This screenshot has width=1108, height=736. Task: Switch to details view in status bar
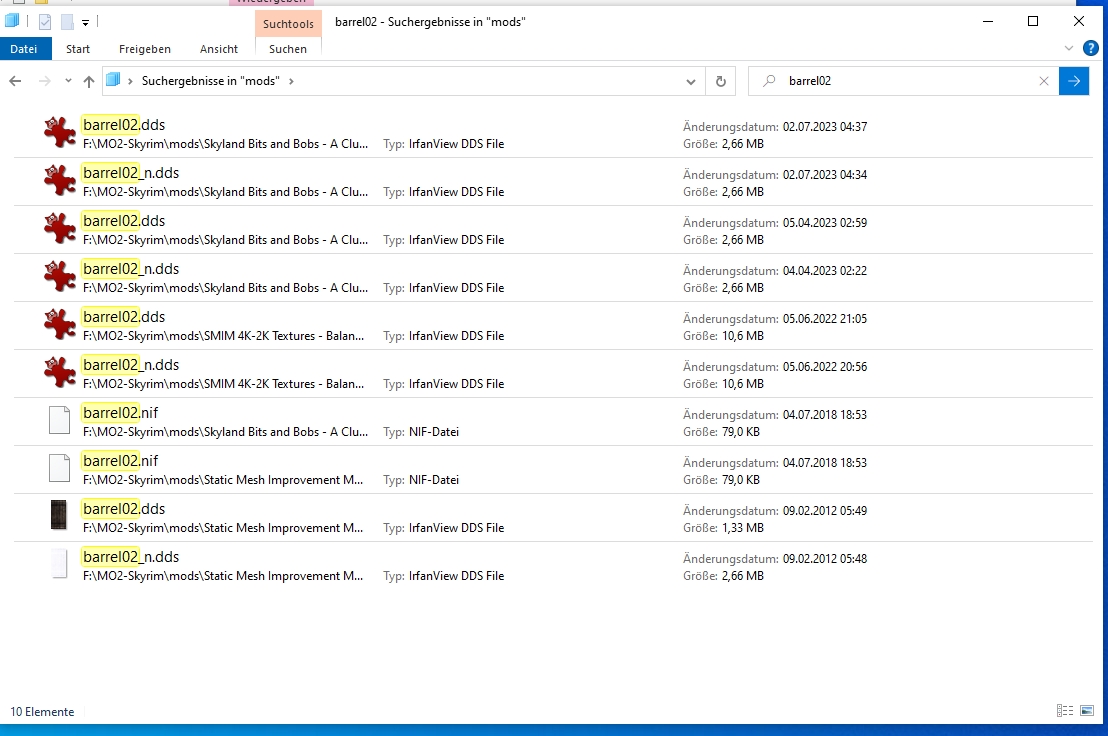tap(1064, 711)
